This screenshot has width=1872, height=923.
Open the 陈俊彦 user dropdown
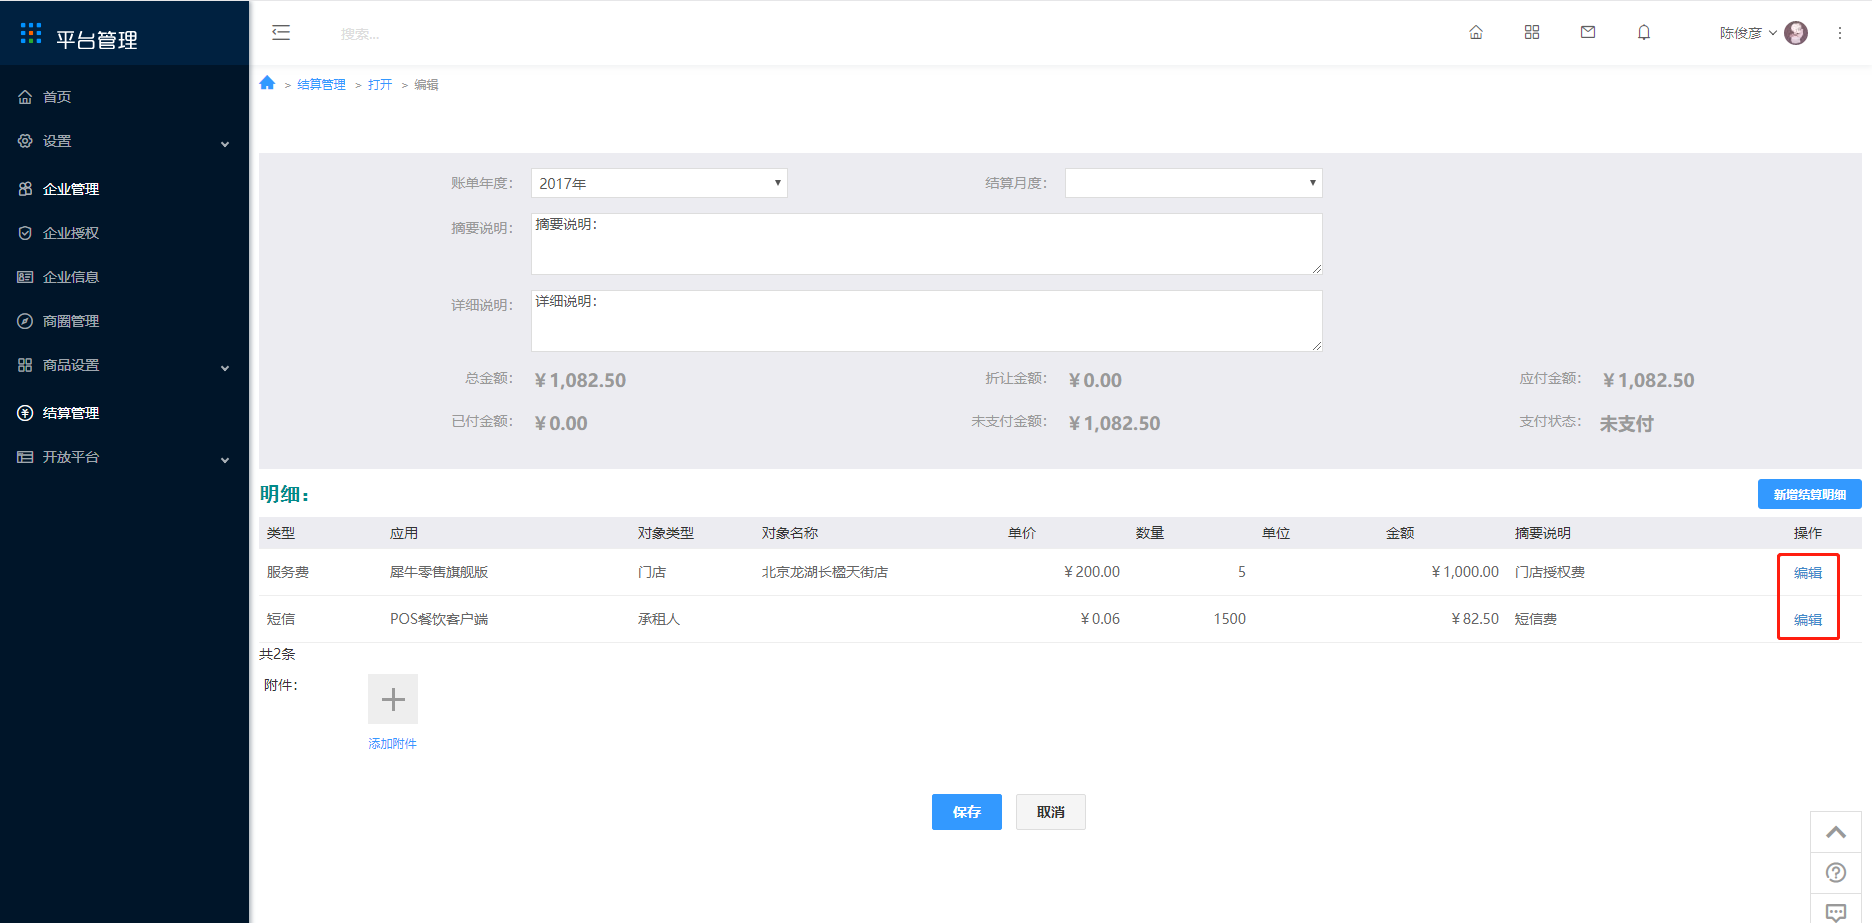1748,33
